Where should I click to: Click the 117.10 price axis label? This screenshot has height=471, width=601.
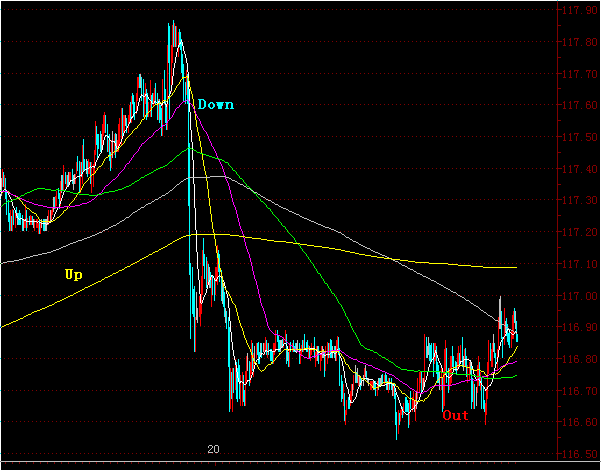tap(580, 264)
